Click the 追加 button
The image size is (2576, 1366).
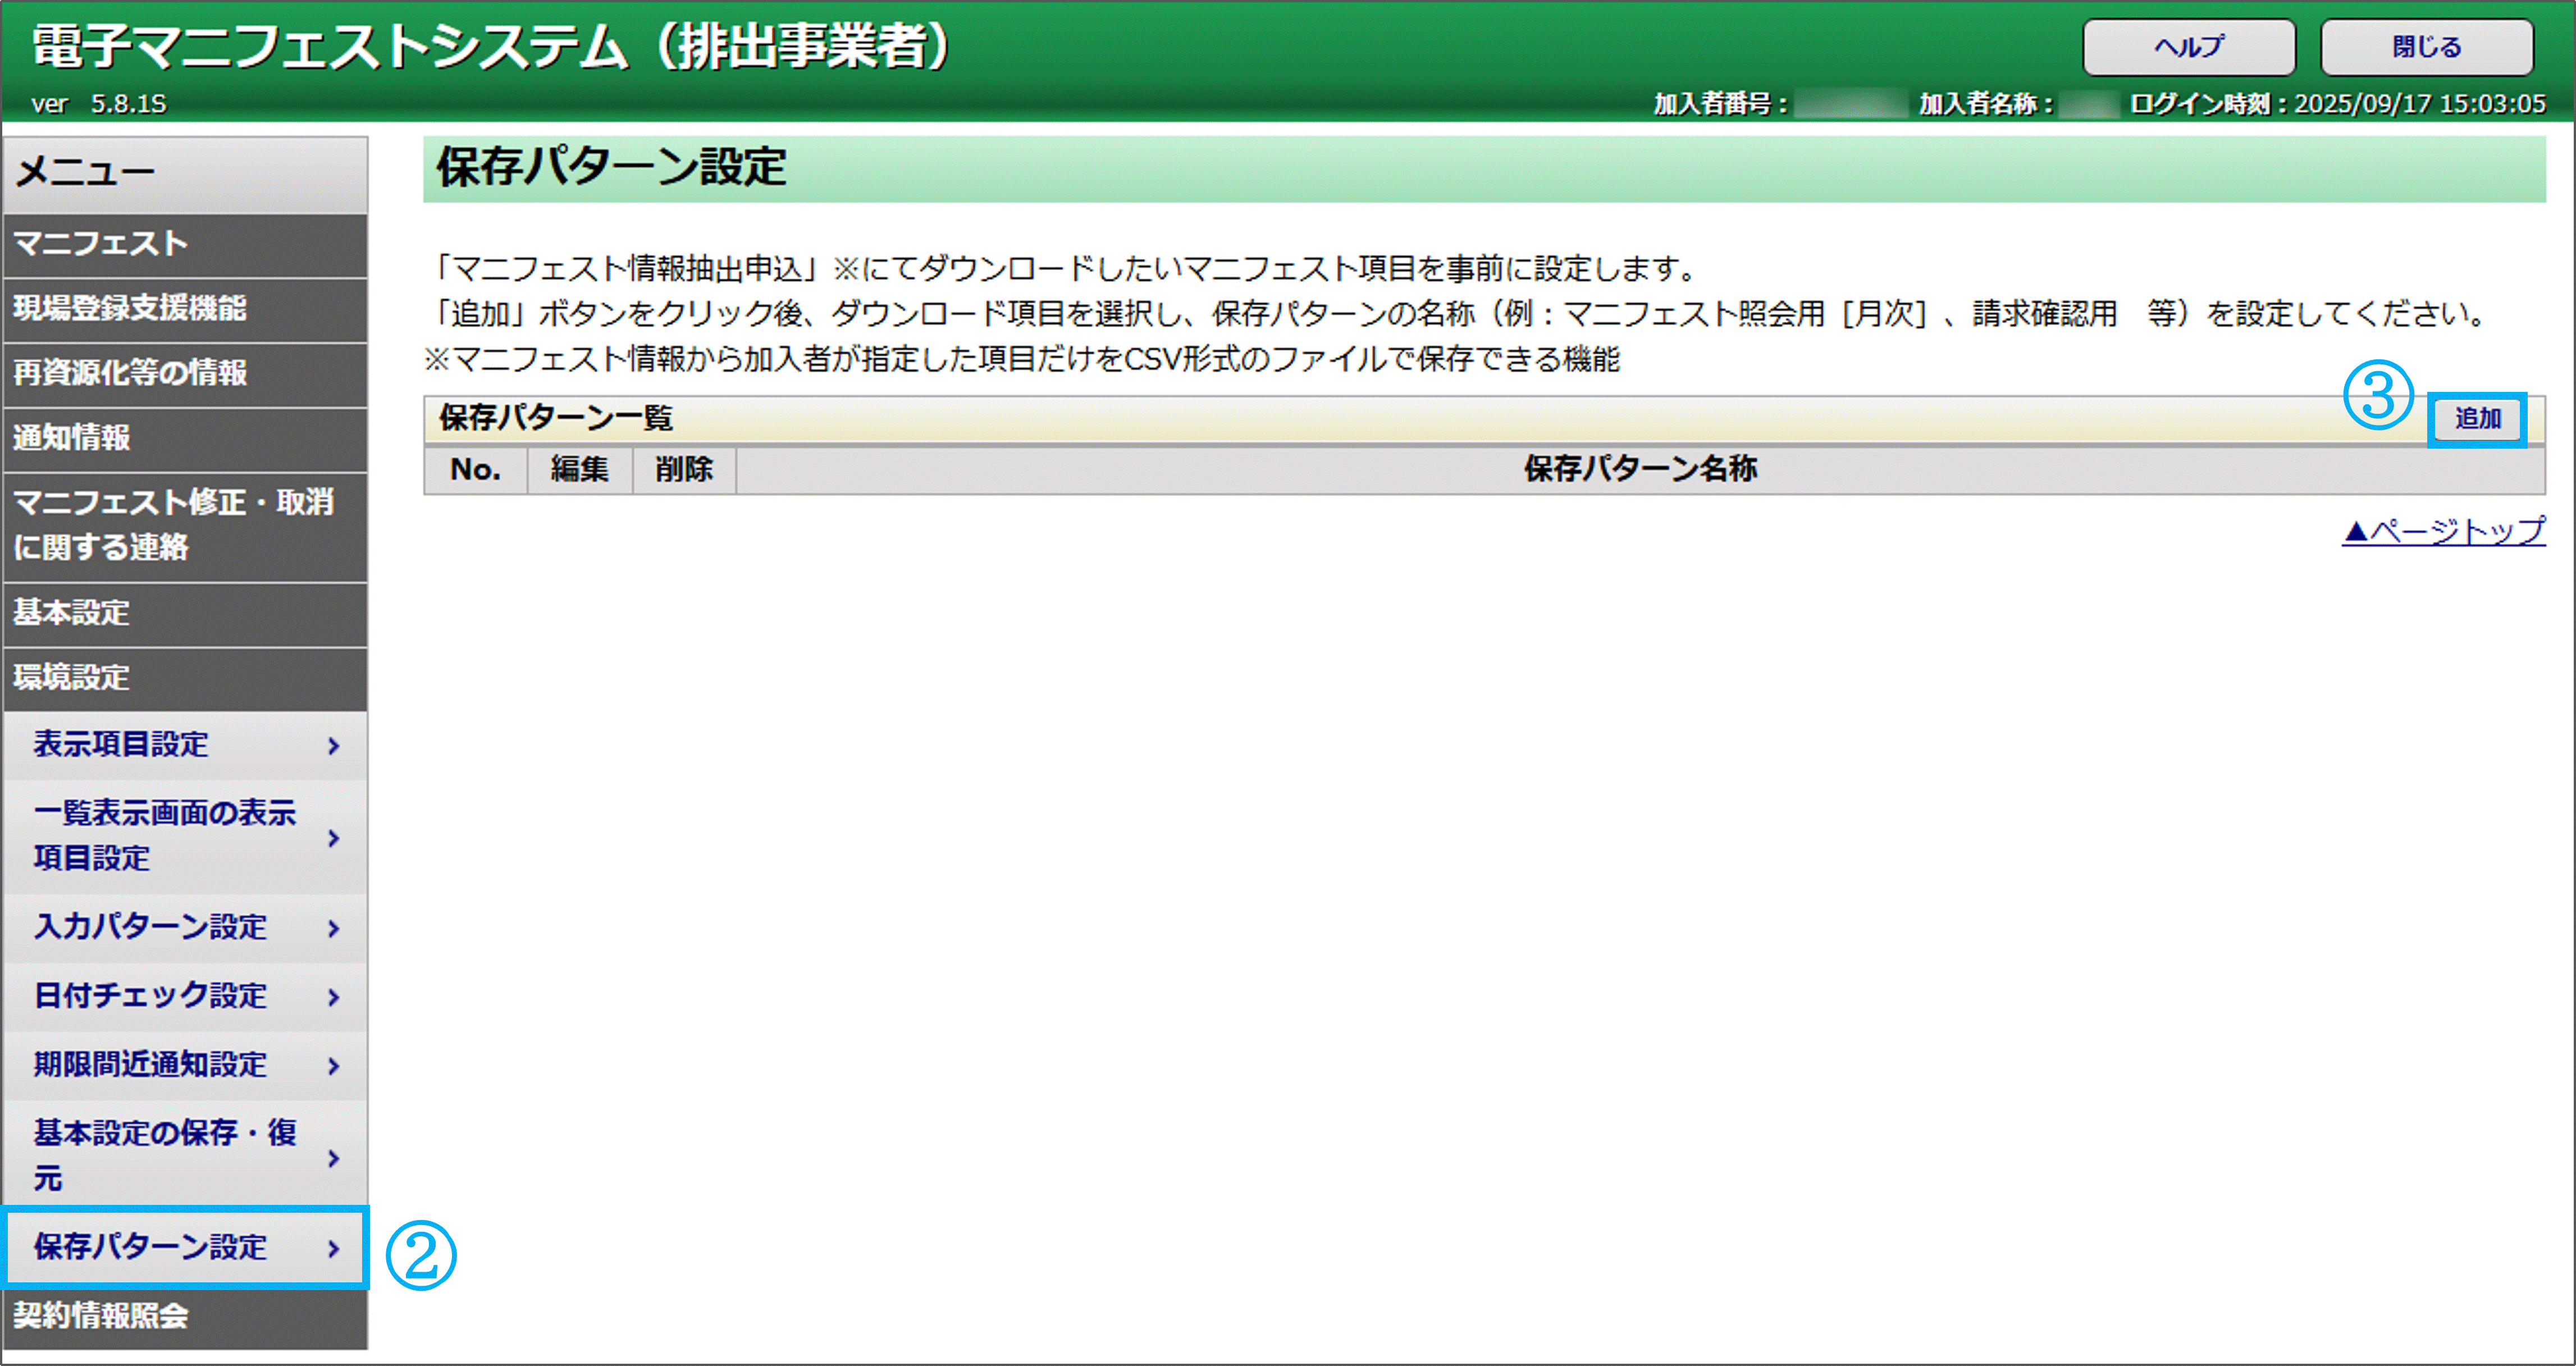click(2477, 419)
